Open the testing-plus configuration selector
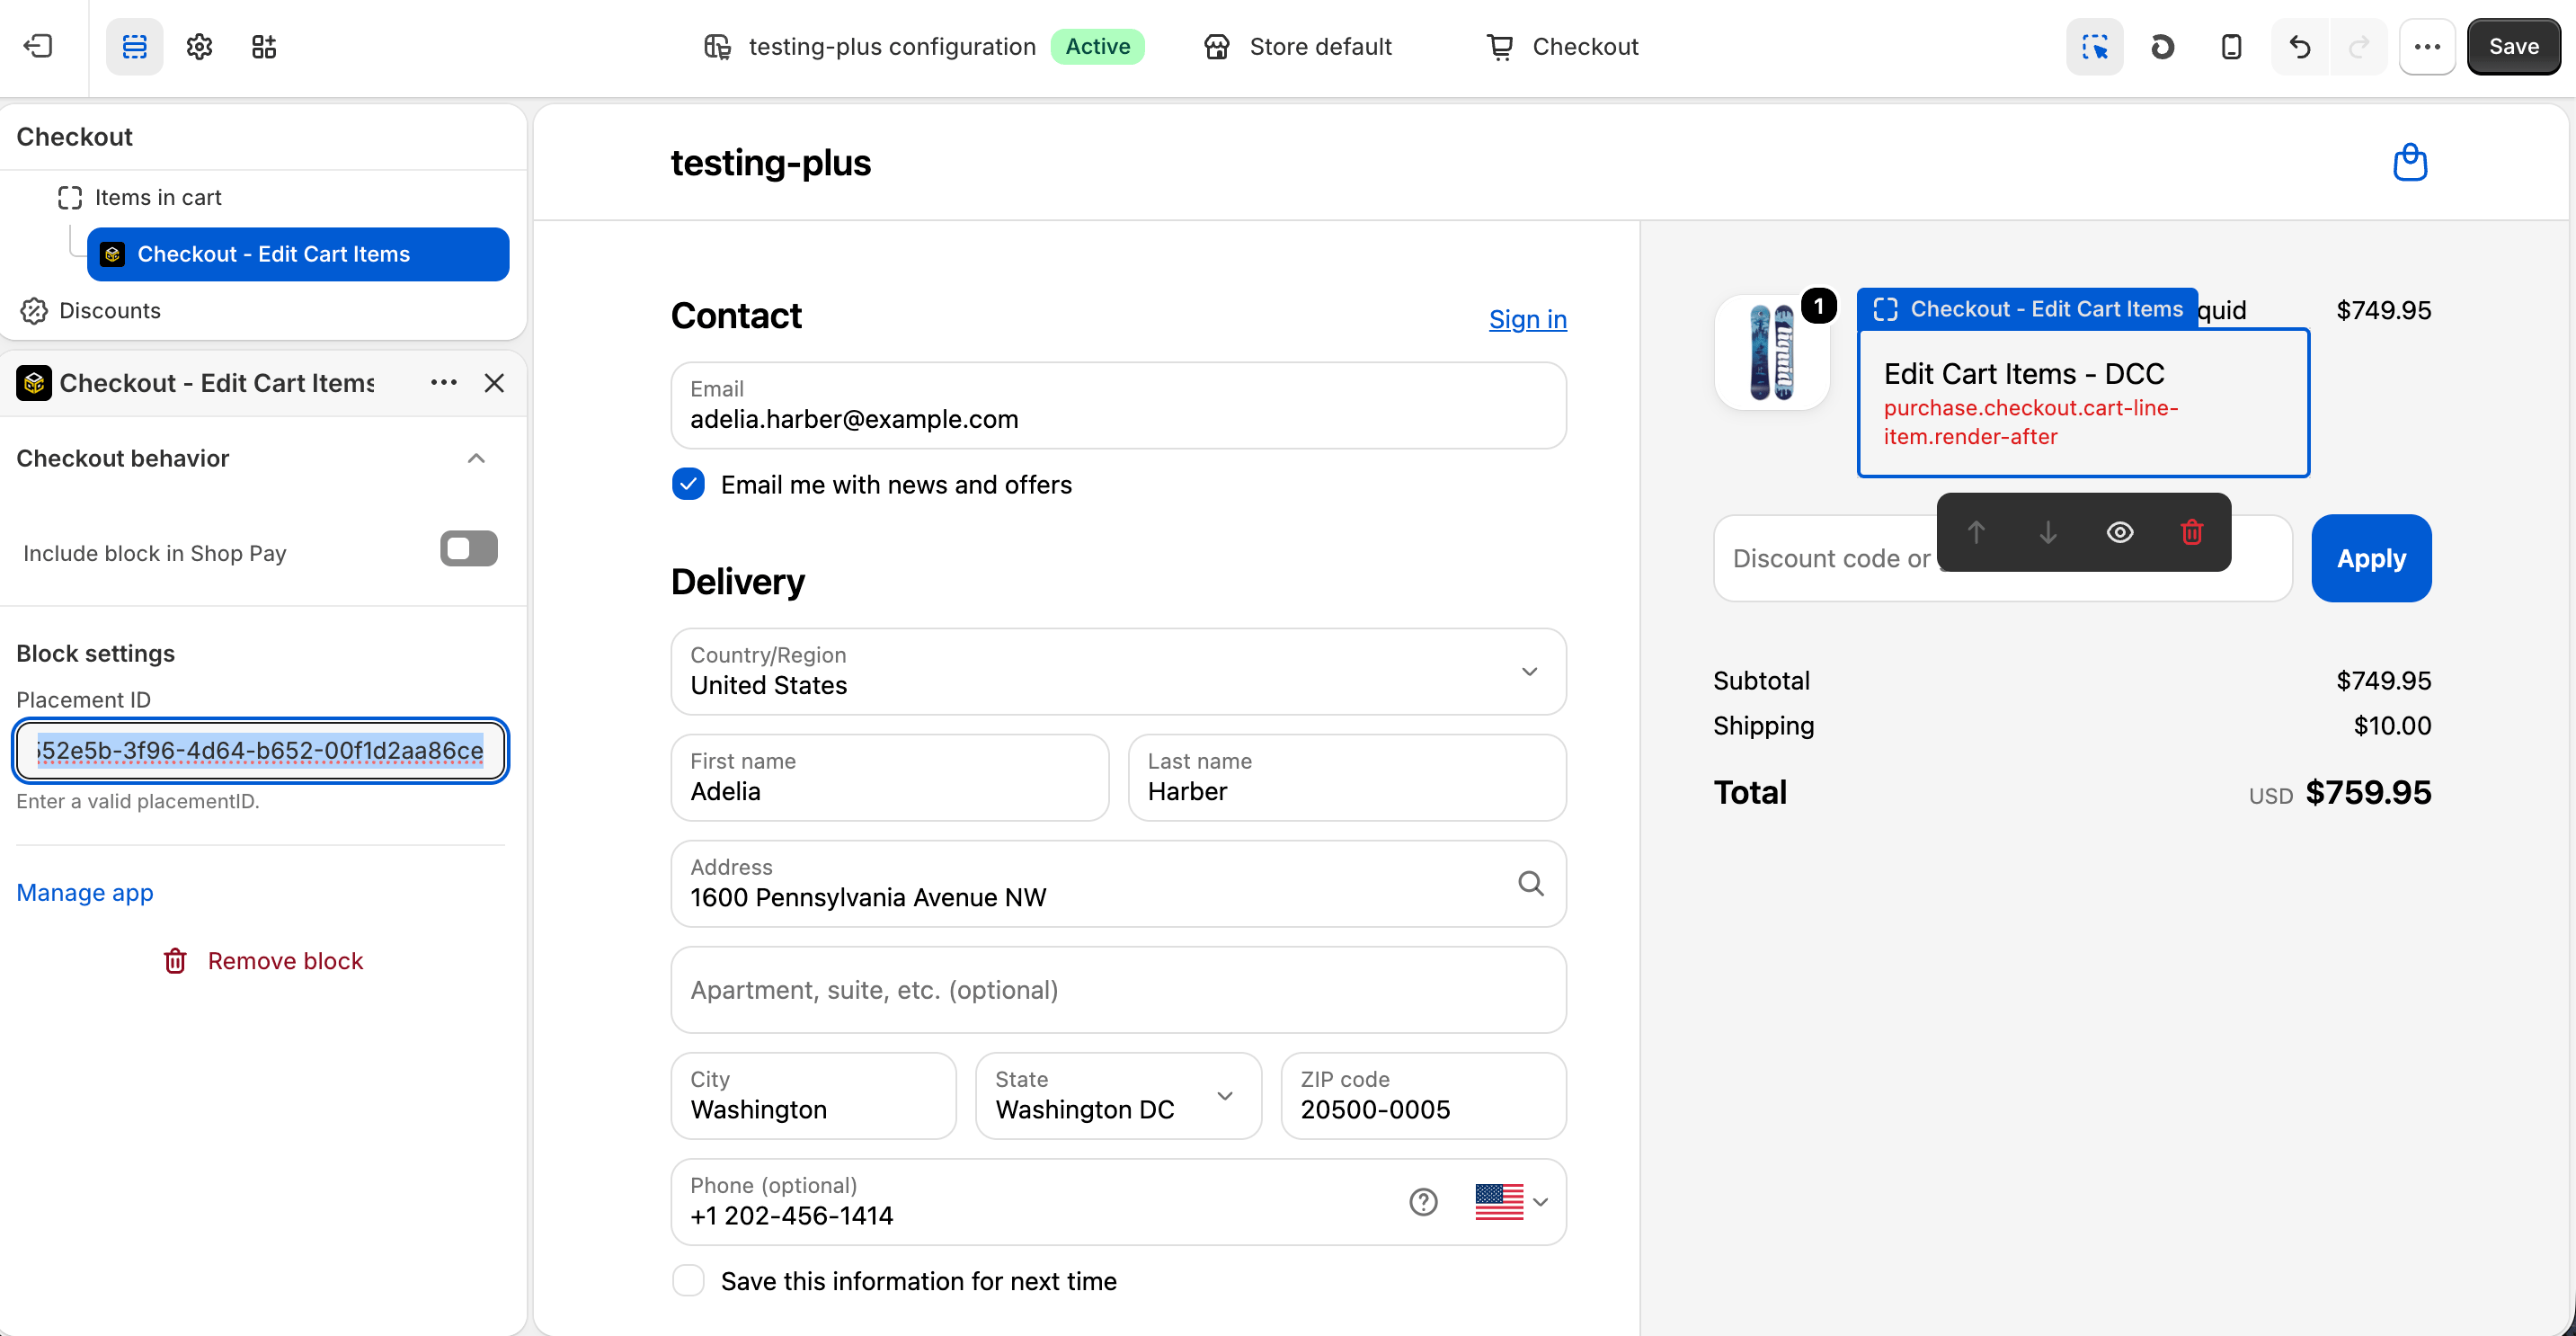The height and width of the screenshot is (1336, 2576). click(922, 47)
